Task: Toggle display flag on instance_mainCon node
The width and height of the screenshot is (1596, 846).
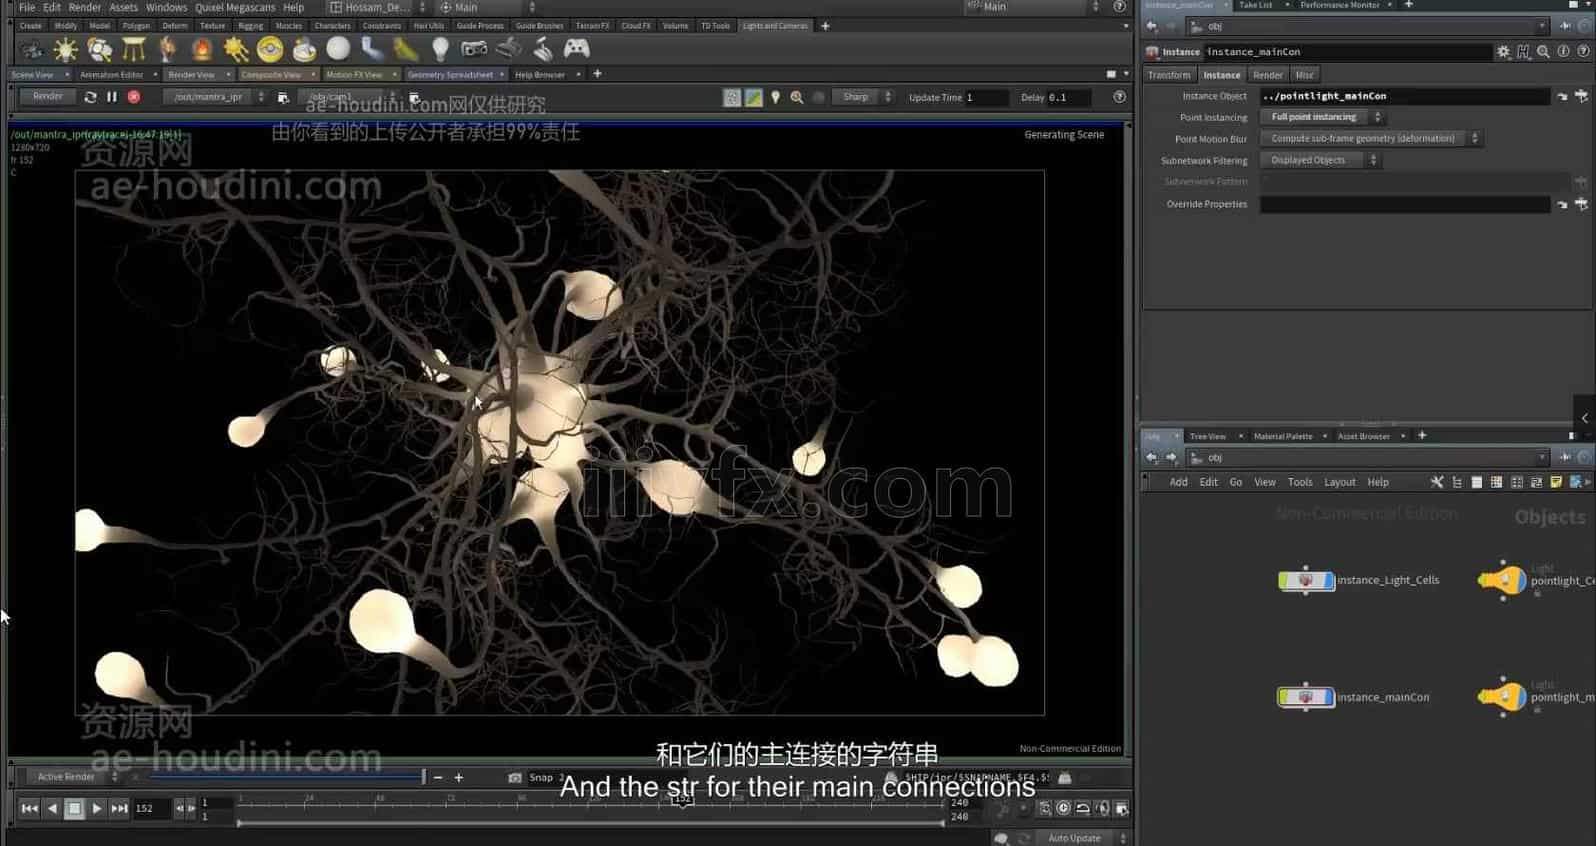Action: pos(1328,697)
